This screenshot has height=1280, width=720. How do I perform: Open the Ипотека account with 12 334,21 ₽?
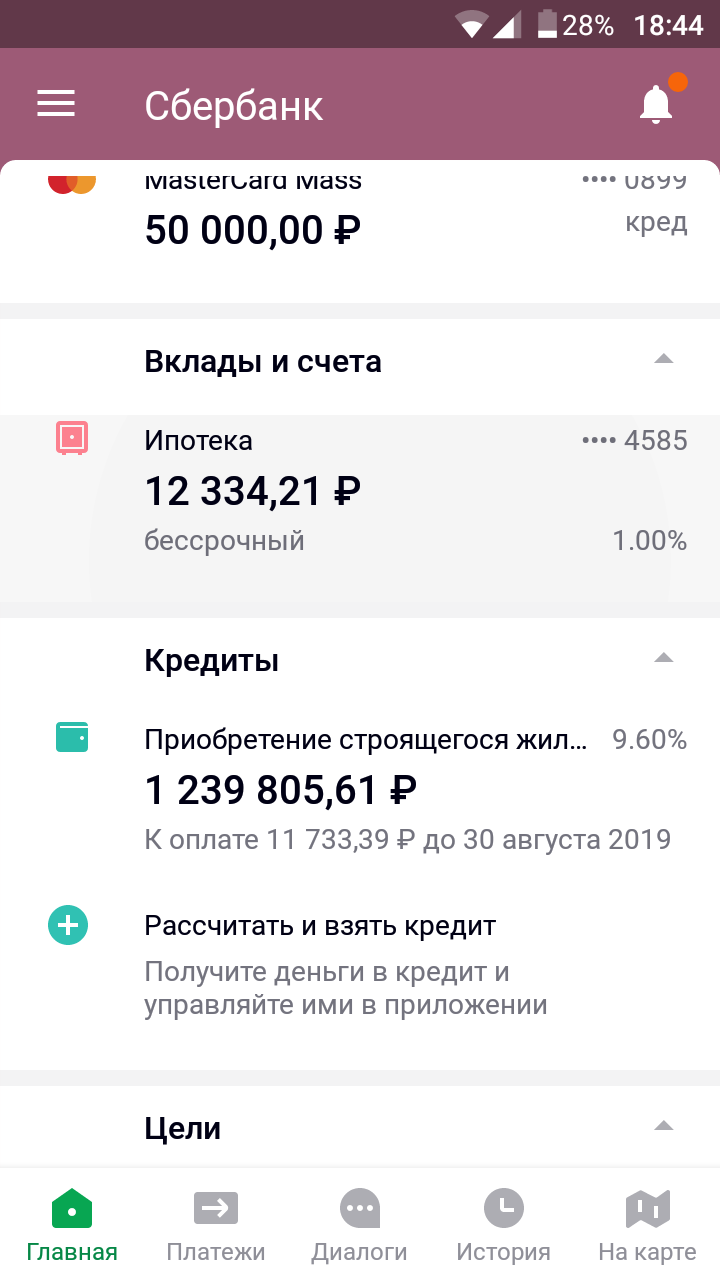pos(360,492)
